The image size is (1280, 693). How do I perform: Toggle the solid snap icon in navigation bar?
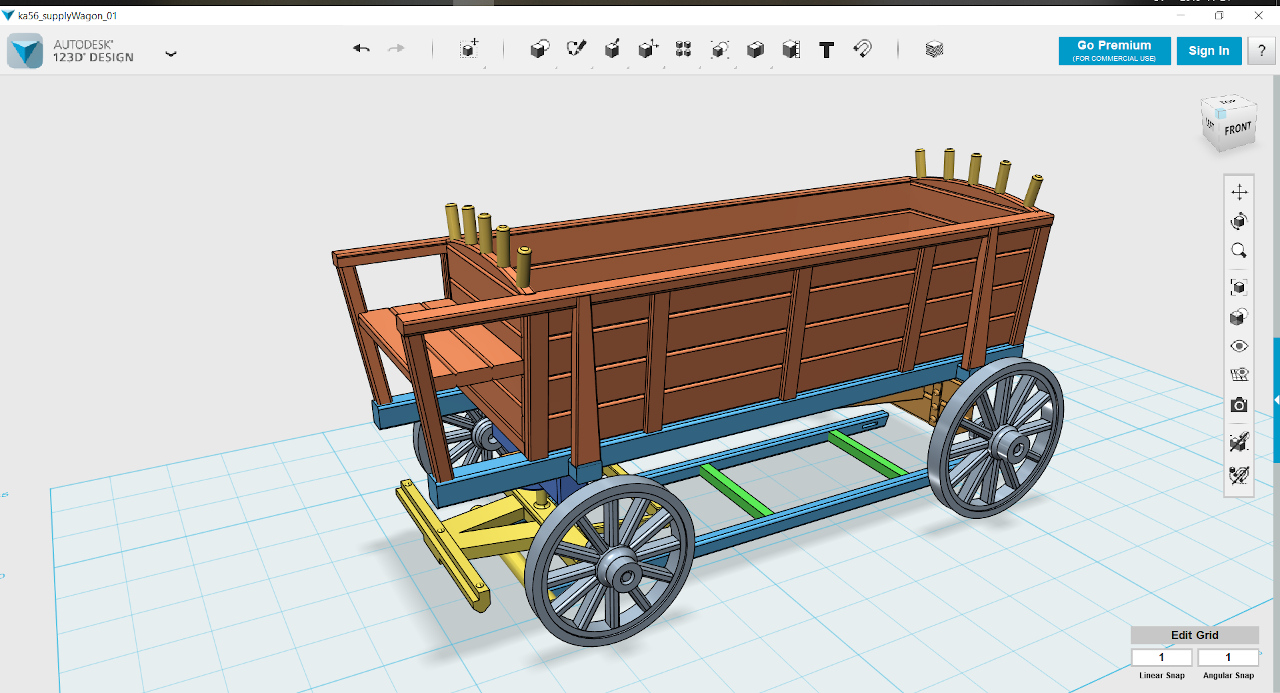coord(1239,442)
